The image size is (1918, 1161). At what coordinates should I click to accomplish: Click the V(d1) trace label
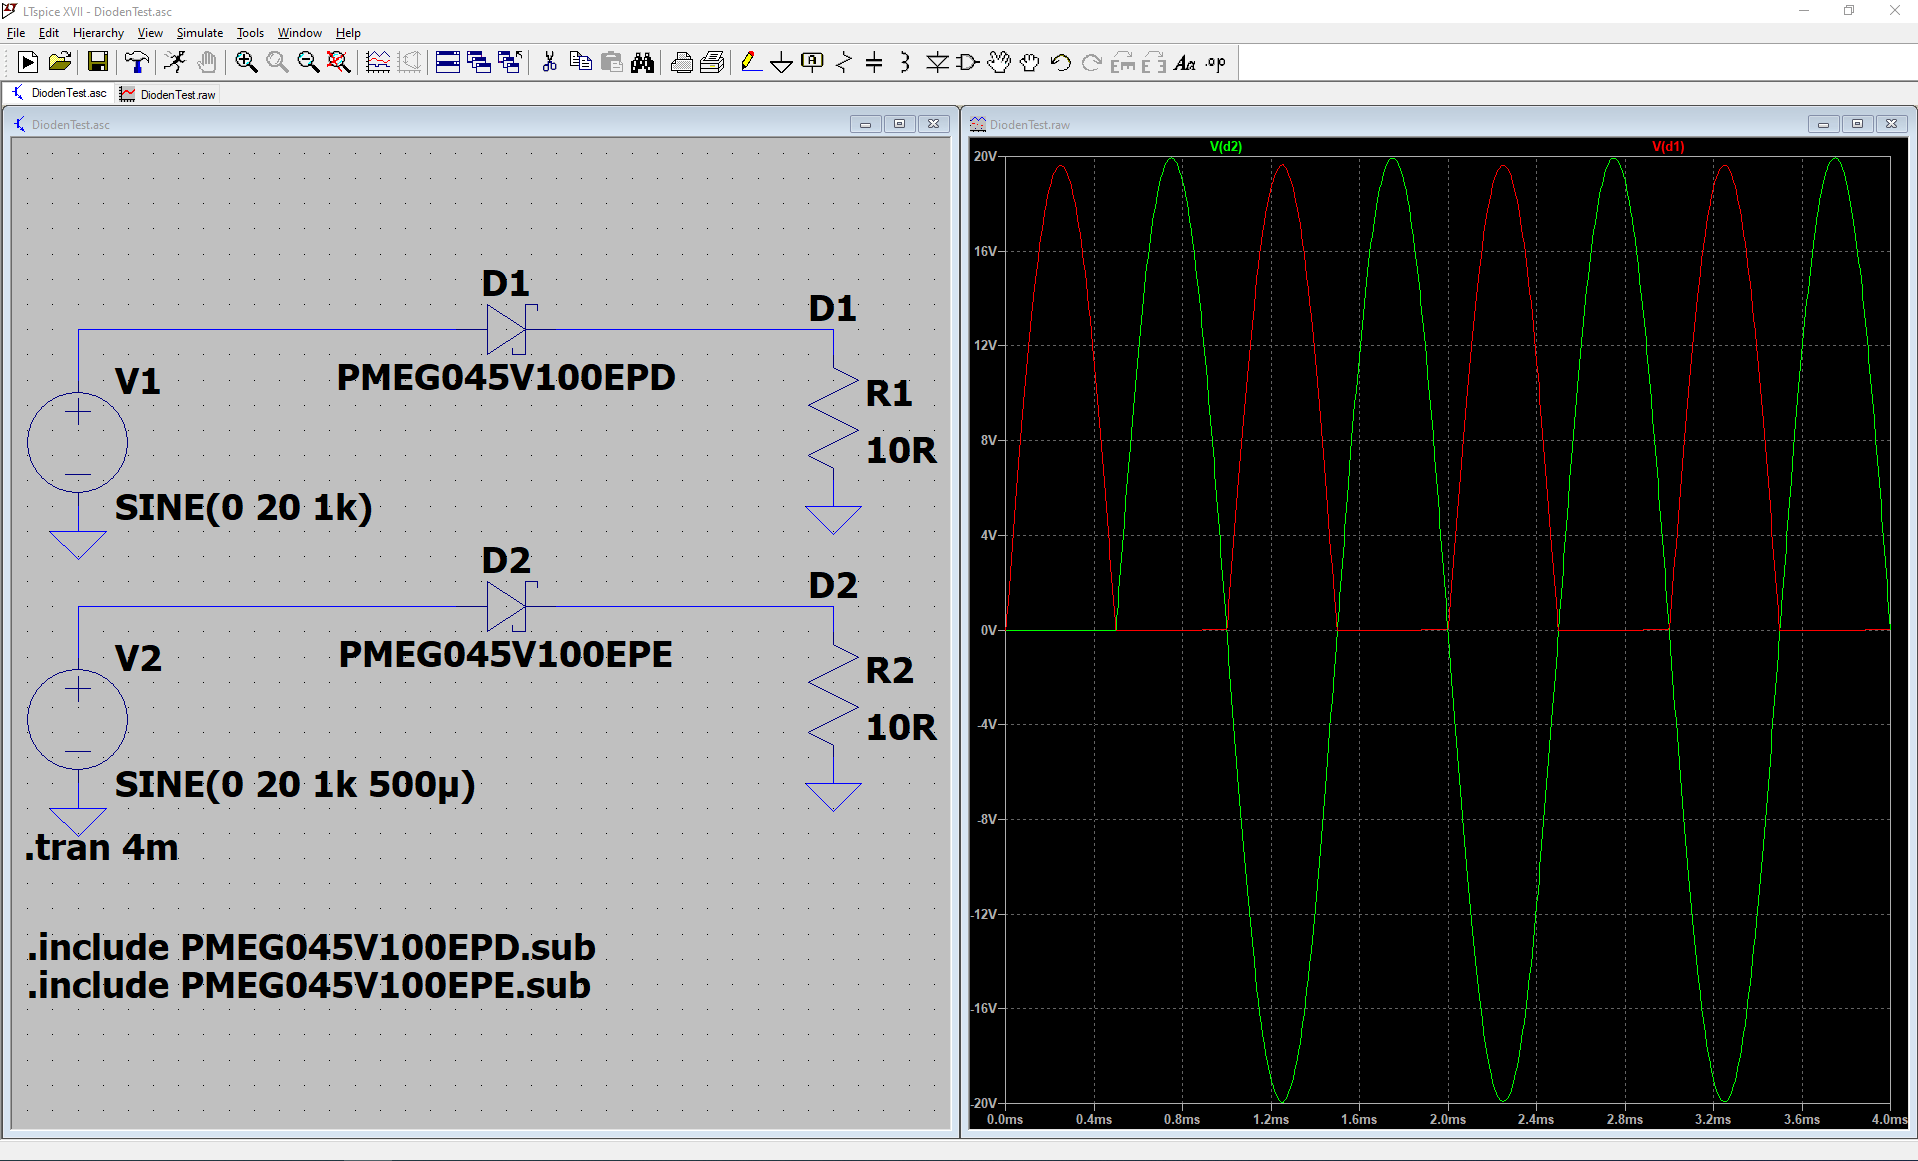(1670, 146)
